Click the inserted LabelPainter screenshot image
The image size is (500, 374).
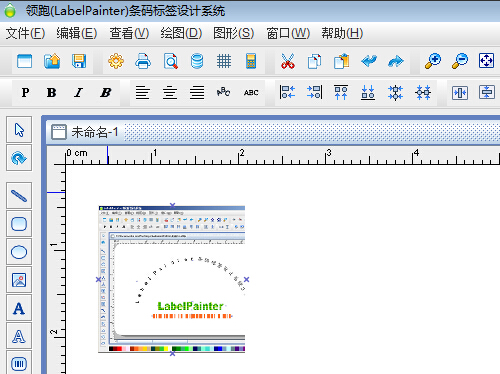172,279
